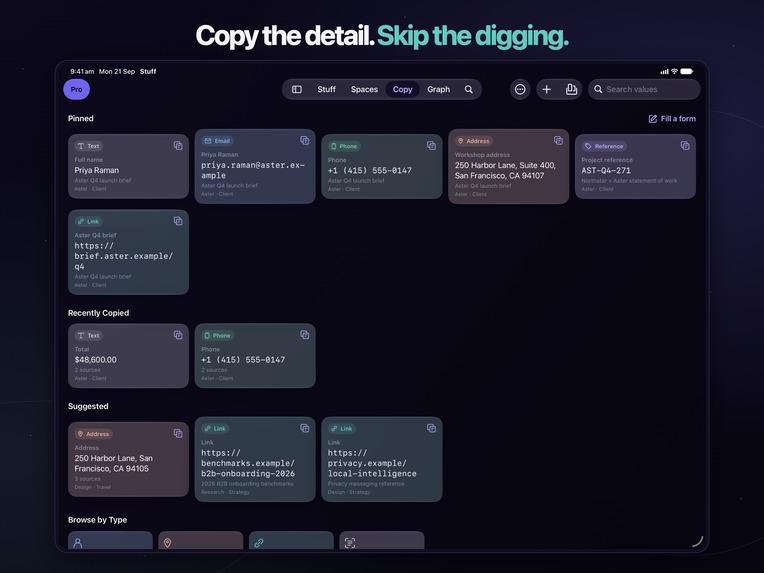
Task: Click the Email type tag
Action: click(217, 141)
